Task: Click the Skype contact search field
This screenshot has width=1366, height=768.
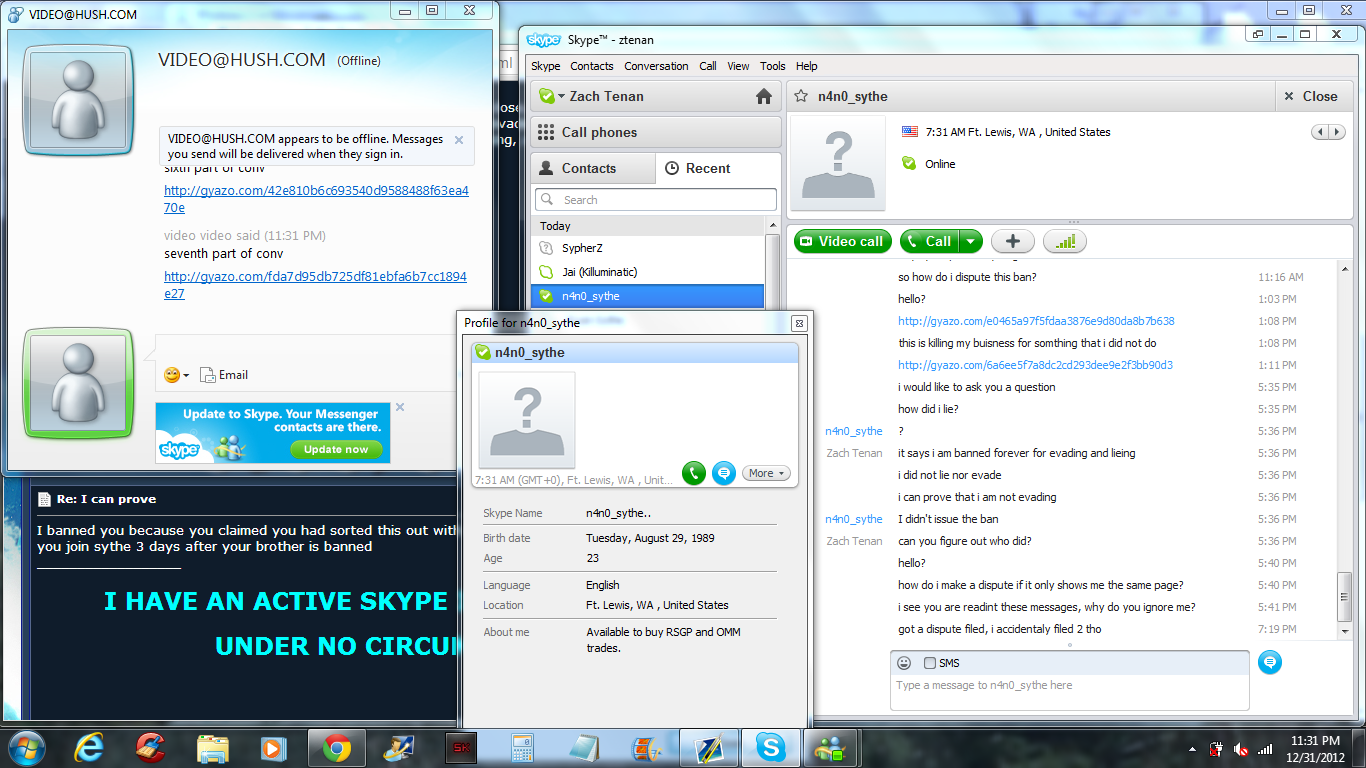Action: (656, 199)
